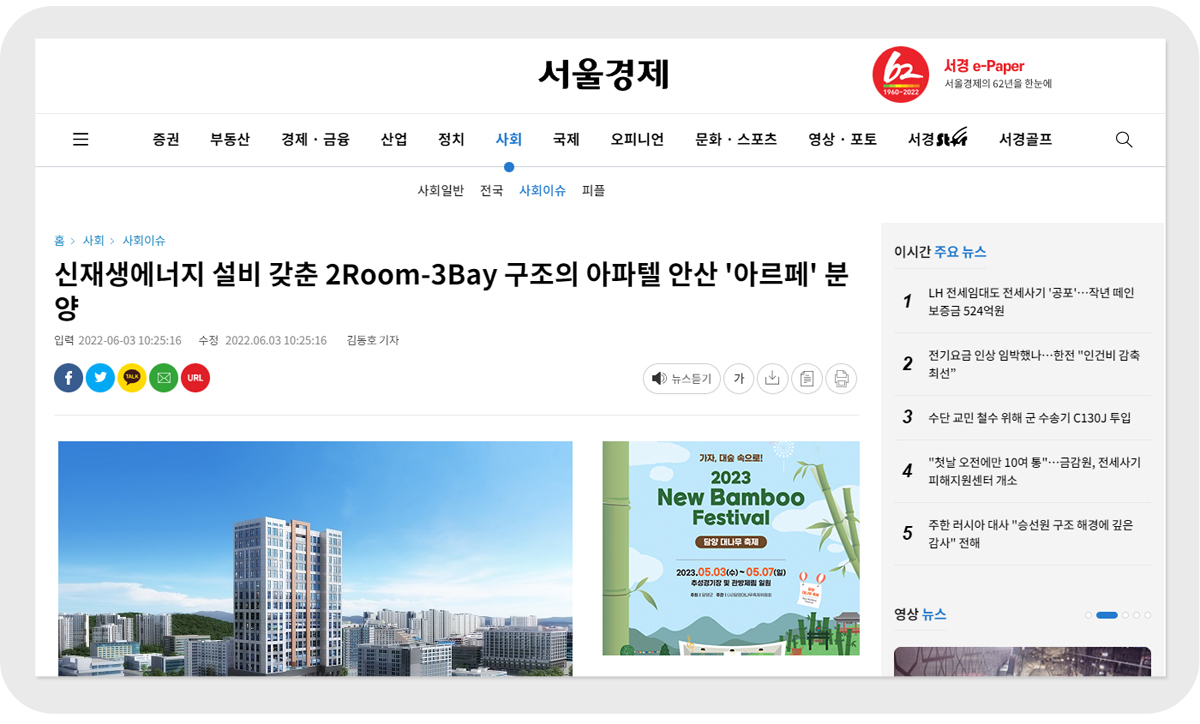Share article on Facebook
Image resolution: width=1200 pixels, height=724 pixels.
pyautogui.click(x=69, y=378)
